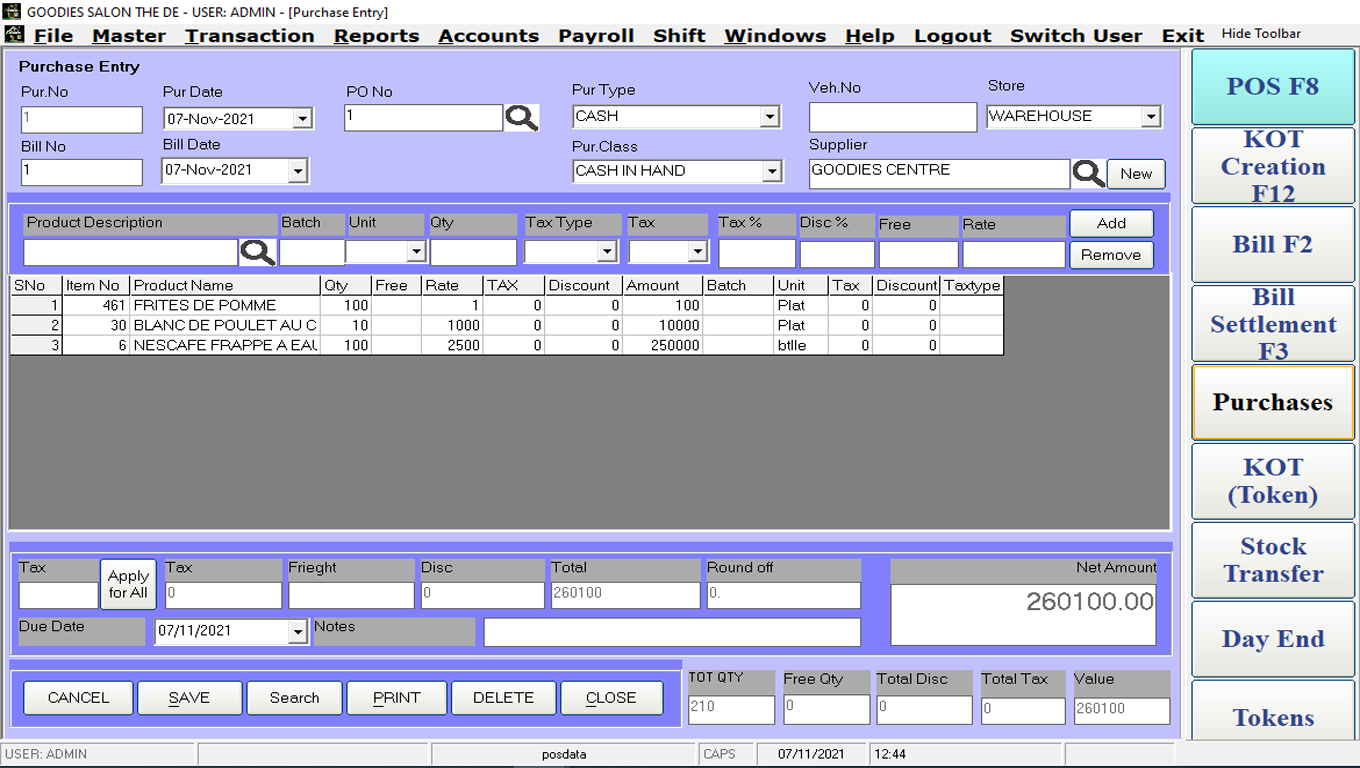1360x768 pixels.
Task: Click the Qty input field in entry row
Action: tap(473, 252)
